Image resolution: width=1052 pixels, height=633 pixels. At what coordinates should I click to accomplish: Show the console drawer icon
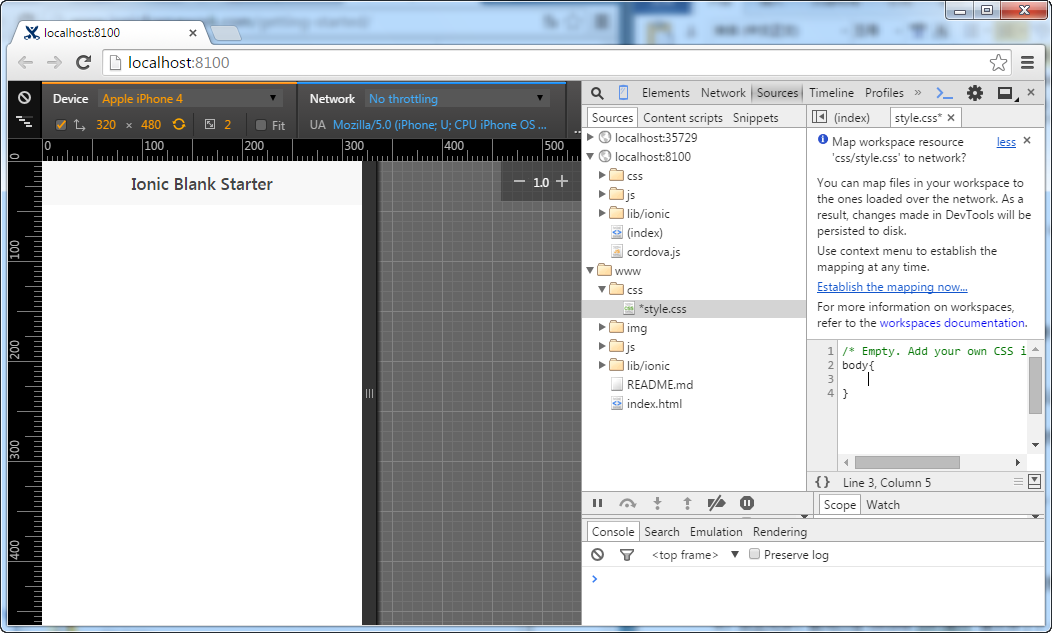pos(944,93)
